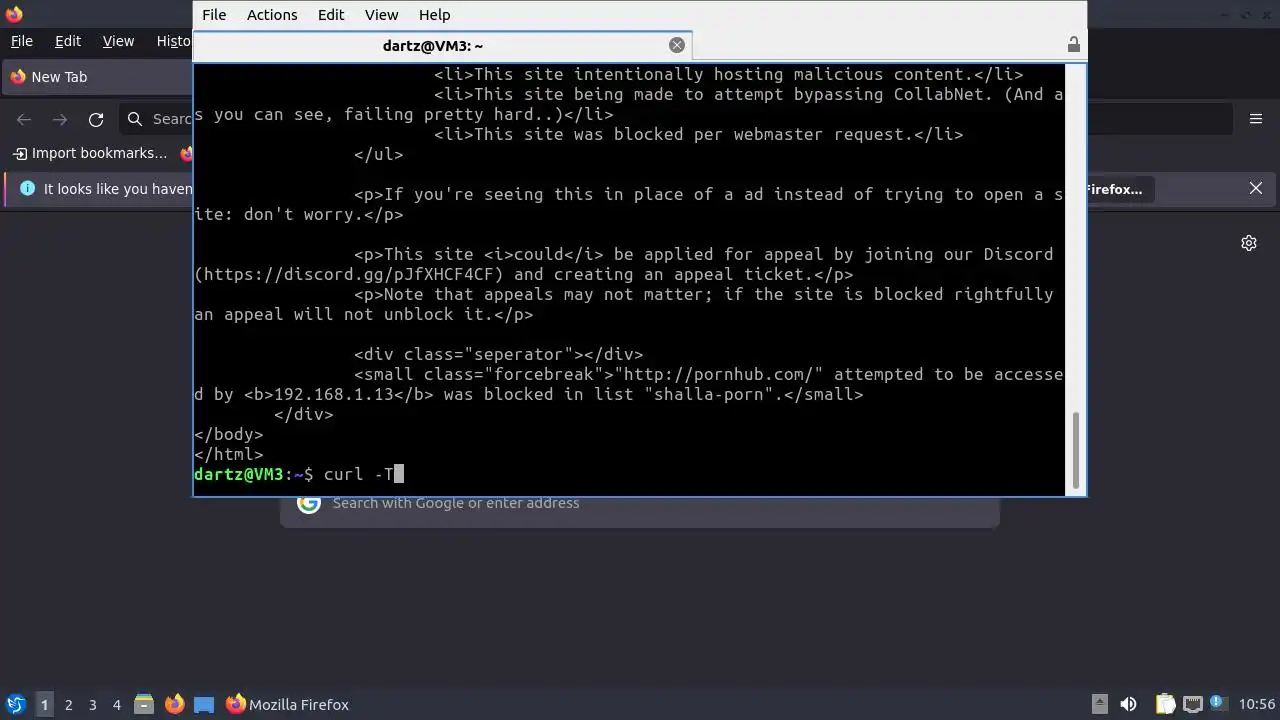Open clipboard manager in system tray

1165,704
